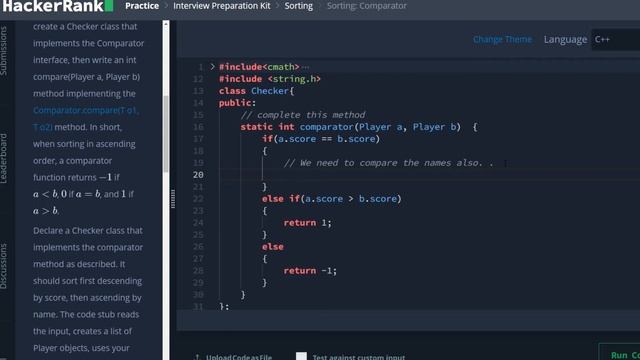This screenshot has width=640, height=360.
Task: Open the Submissions side tab
Action: click(x=4, y=50)
